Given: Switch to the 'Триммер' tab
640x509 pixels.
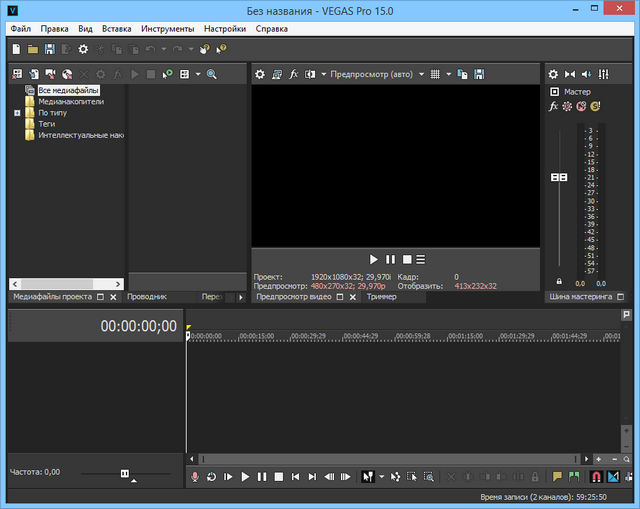Looking at the screenshot, I should tap(381, 297).
